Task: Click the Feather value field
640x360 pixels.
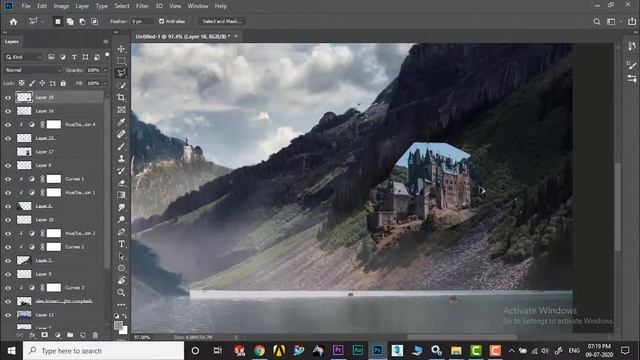Action: click(x=142, y=21)
